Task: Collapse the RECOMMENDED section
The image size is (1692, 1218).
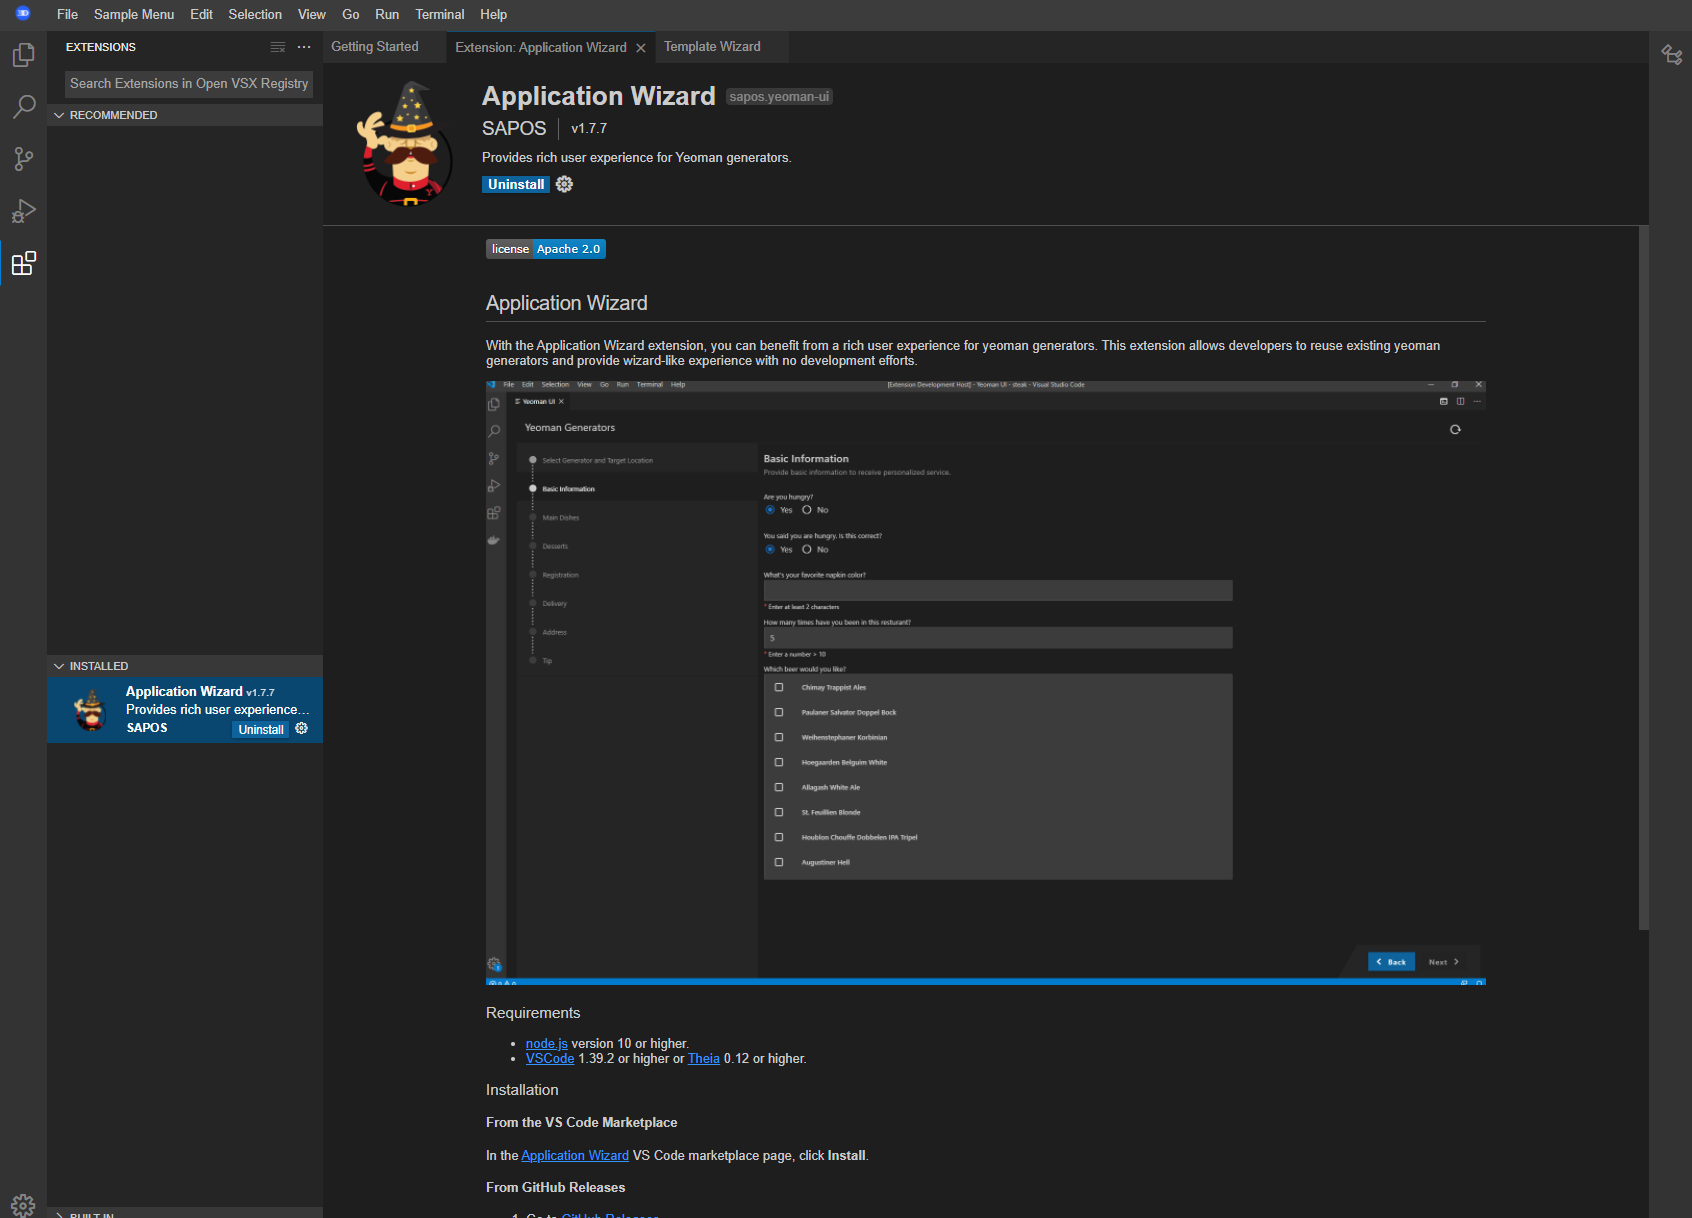Action: click(x=185, y=115)
